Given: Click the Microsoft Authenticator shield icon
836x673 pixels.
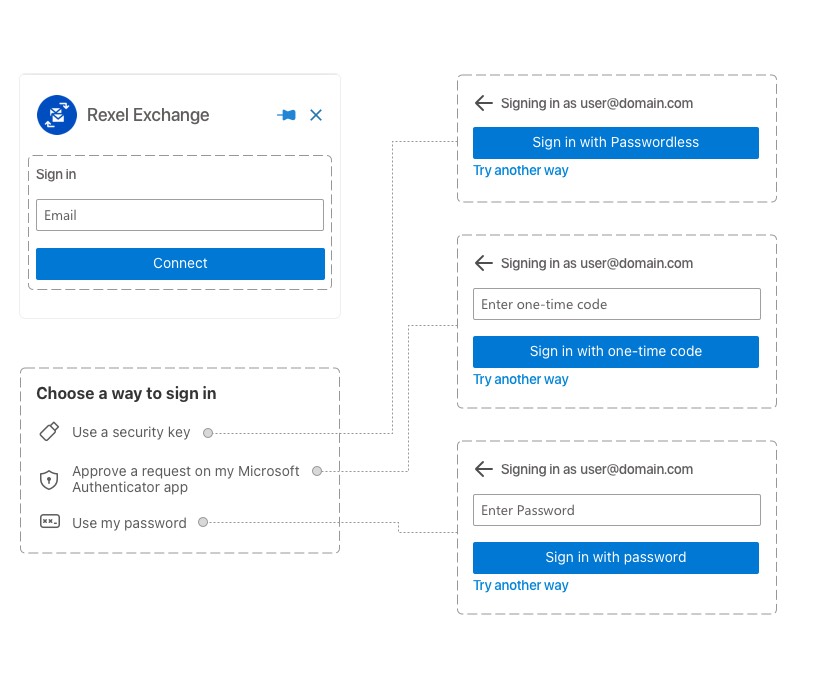Looking at the screenshot, I should (49, 479).
